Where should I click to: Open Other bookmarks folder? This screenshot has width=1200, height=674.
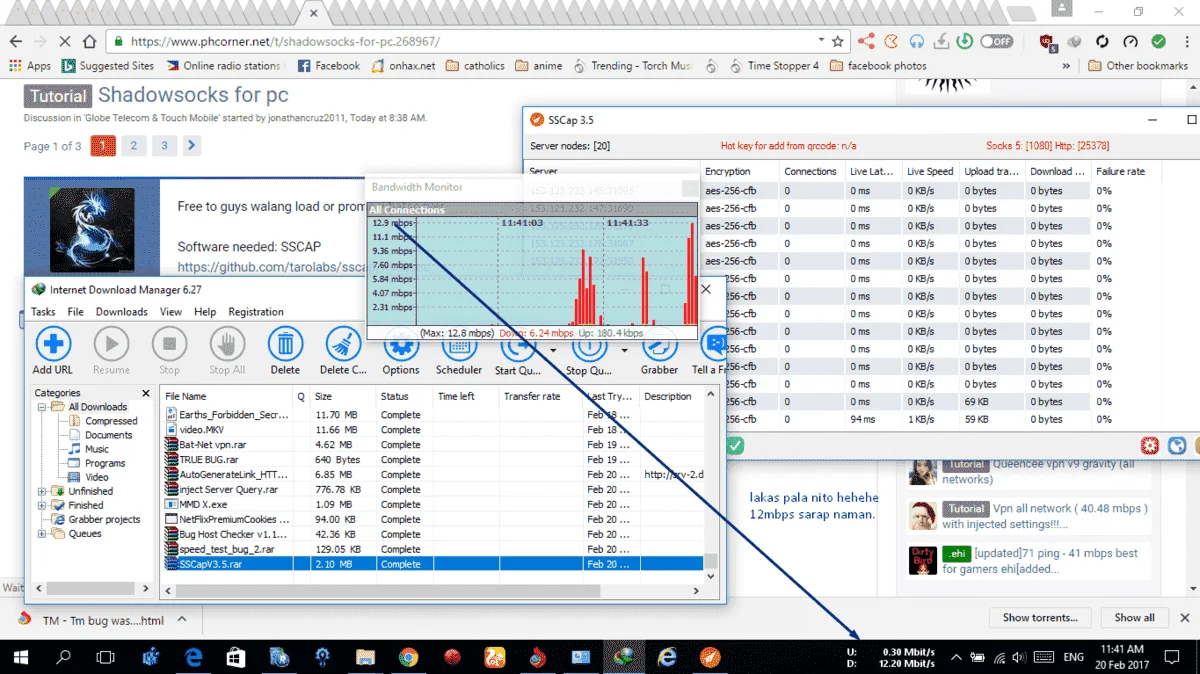point(1138,66)
